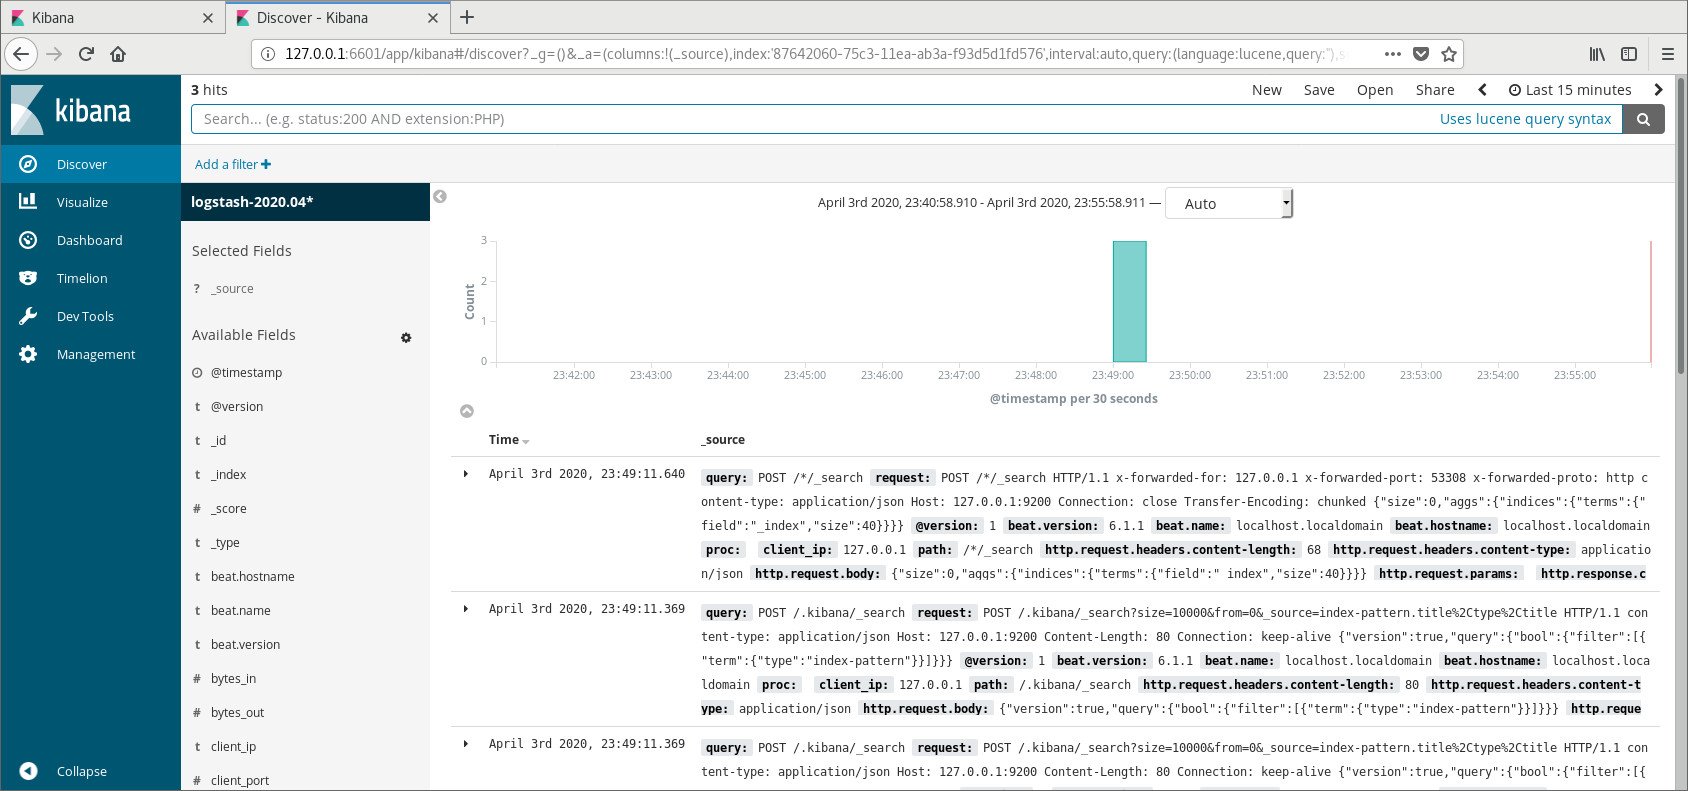Image resolution: width=1688 pixels, height=791 pixels.
Task: Click Add a filter link
Action: point(233,164)
